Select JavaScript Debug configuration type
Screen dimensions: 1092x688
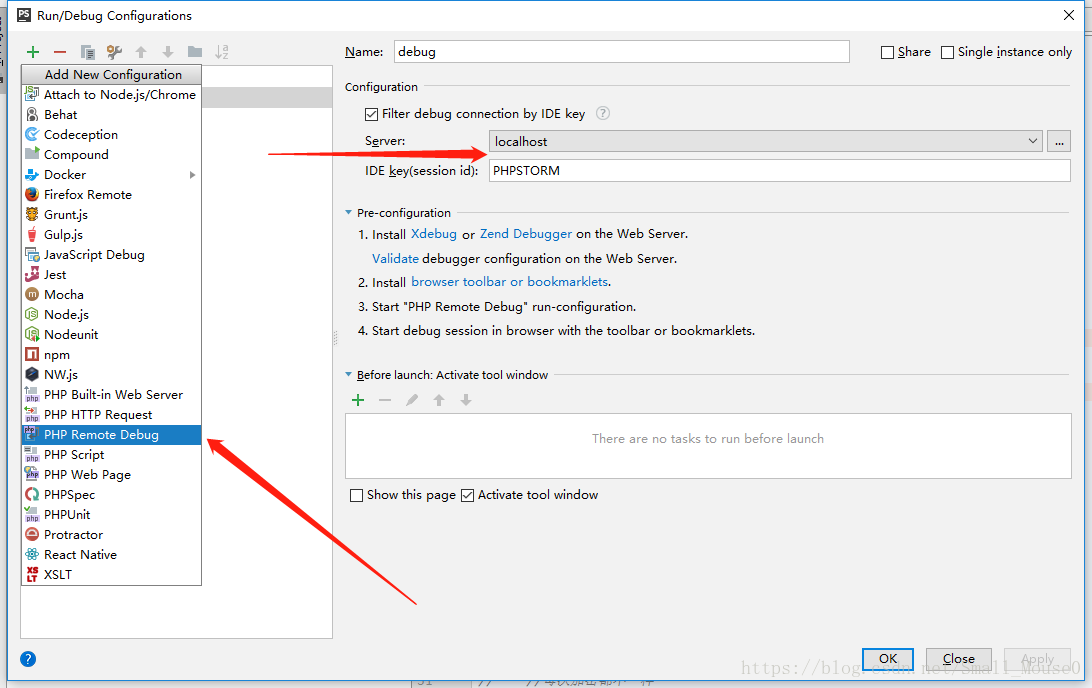click(111, 255)
